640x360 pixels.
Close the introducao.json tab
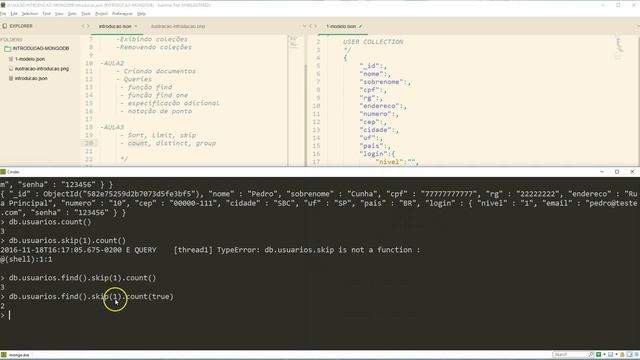click(x=136, y=26)
